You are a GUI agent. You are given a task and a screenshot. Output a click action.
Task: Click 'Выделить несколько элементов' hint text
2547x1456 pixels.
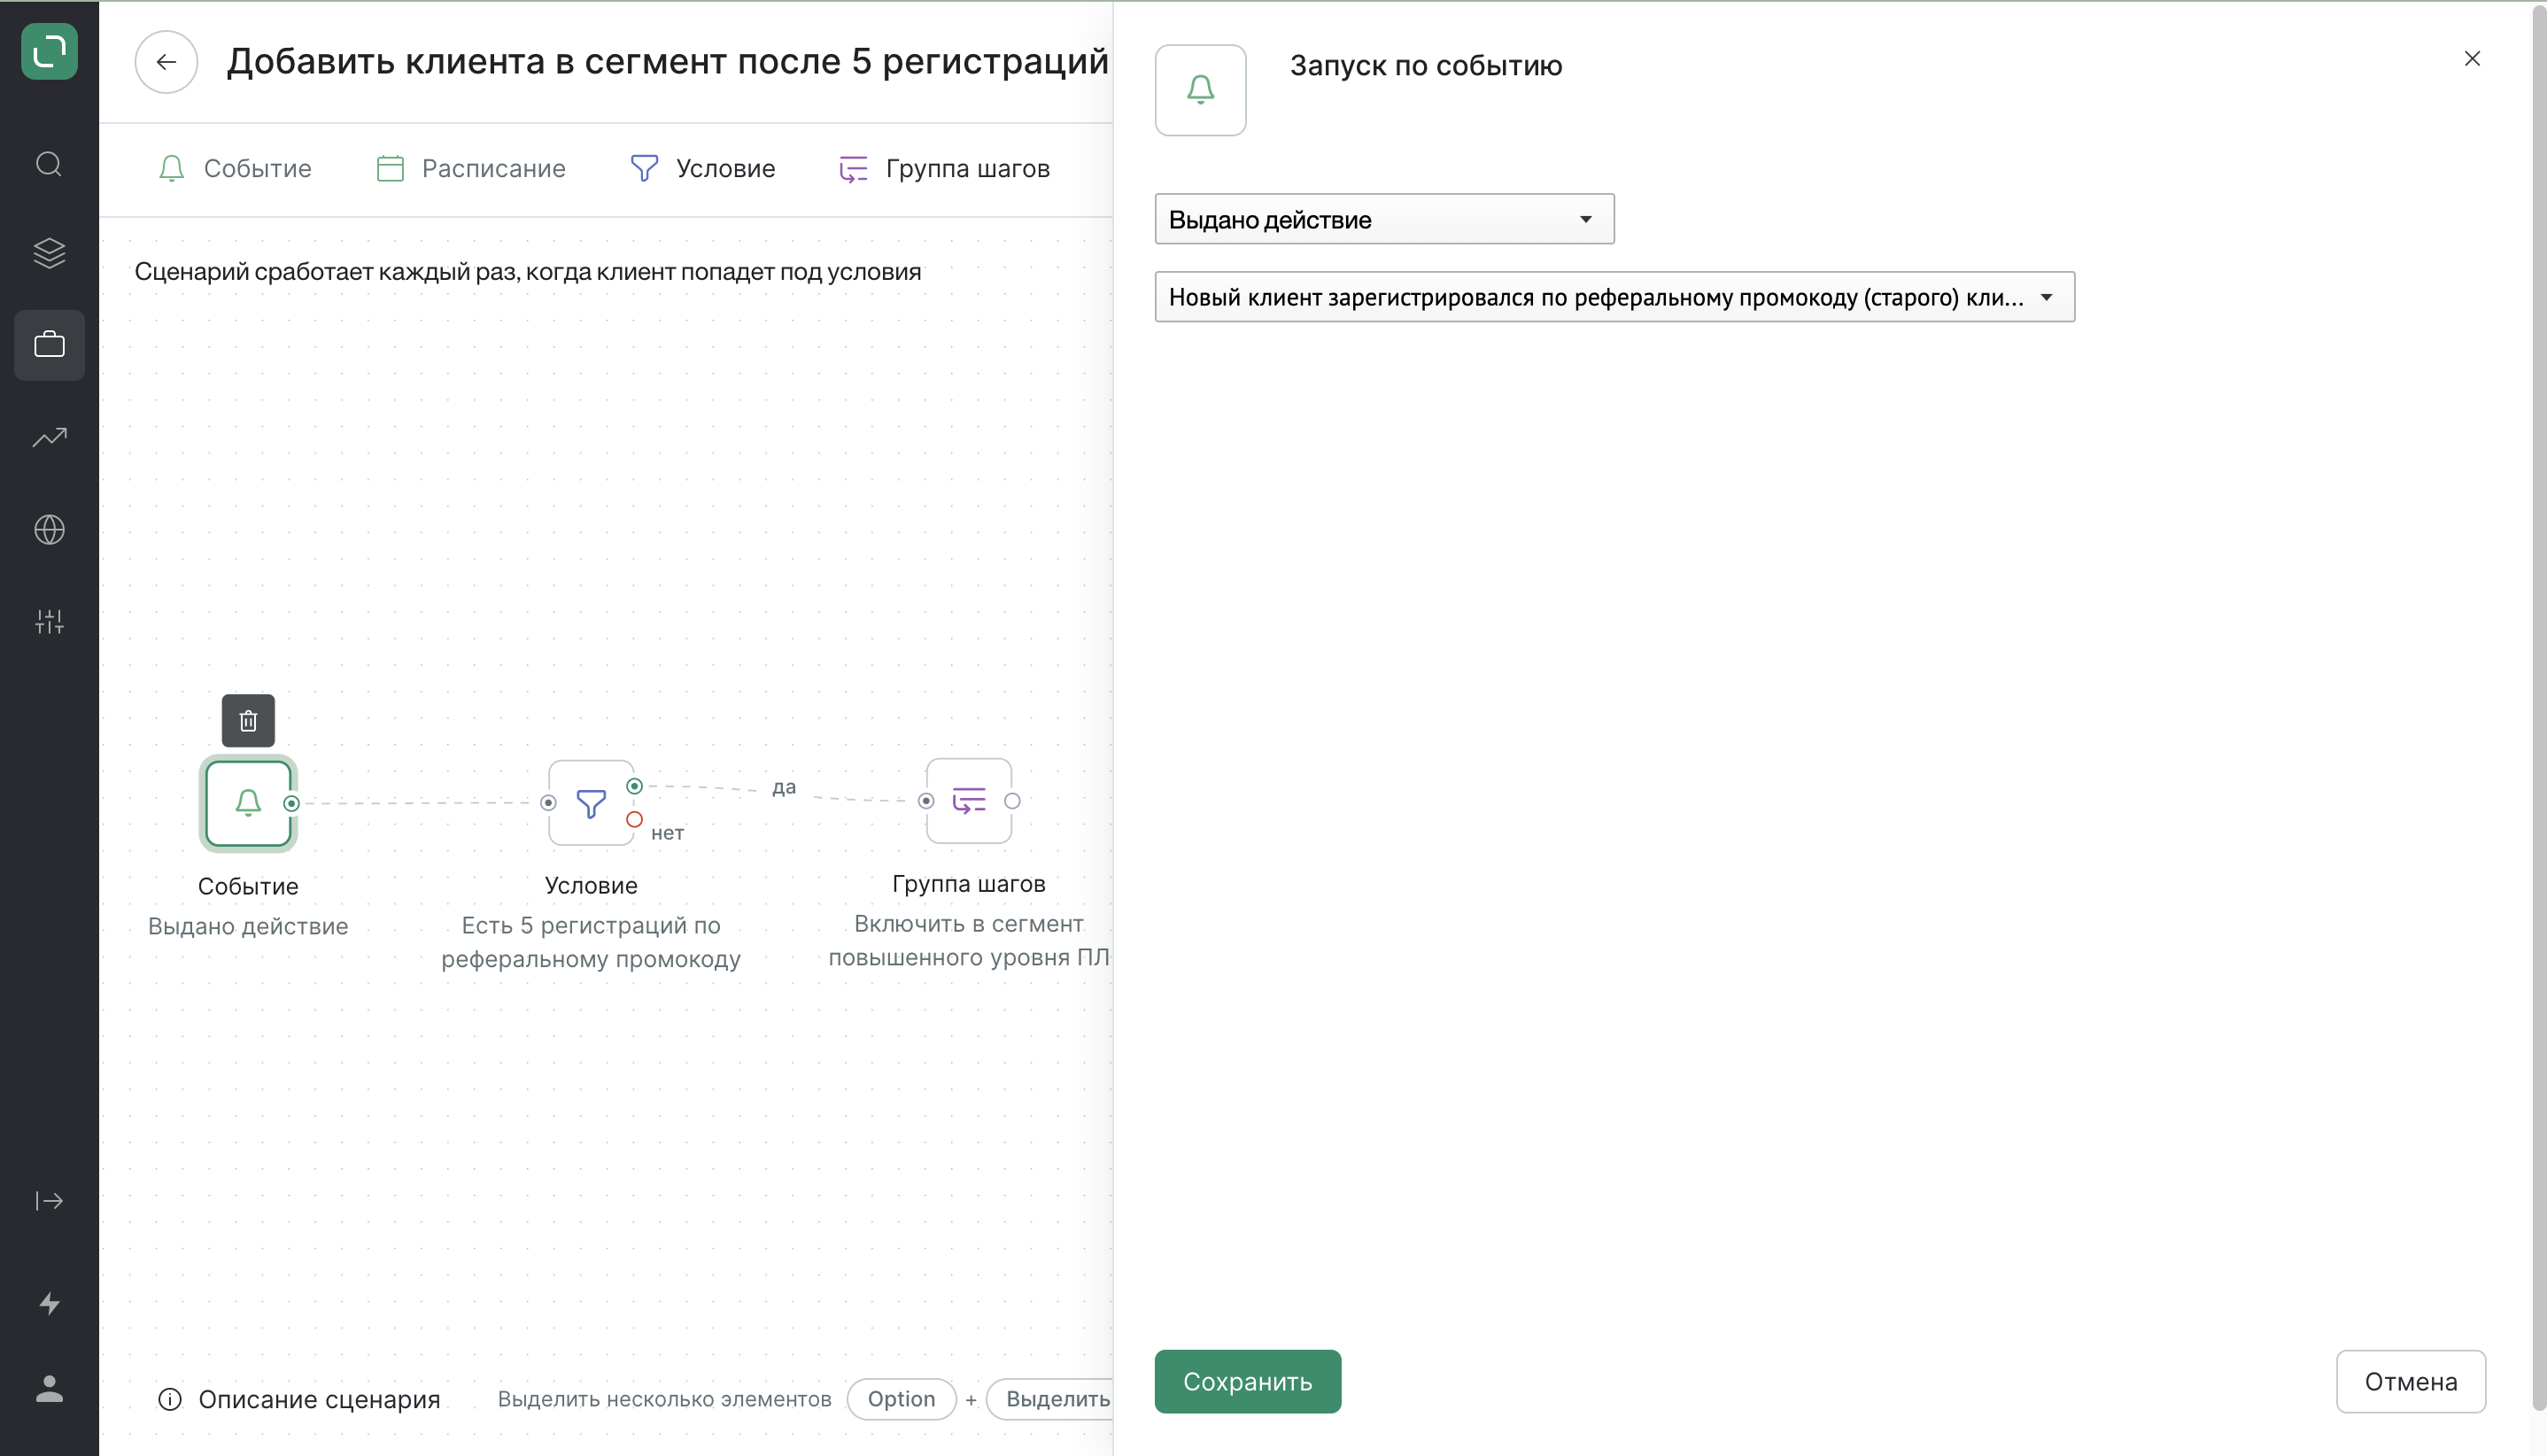[x=664, y=1399]
